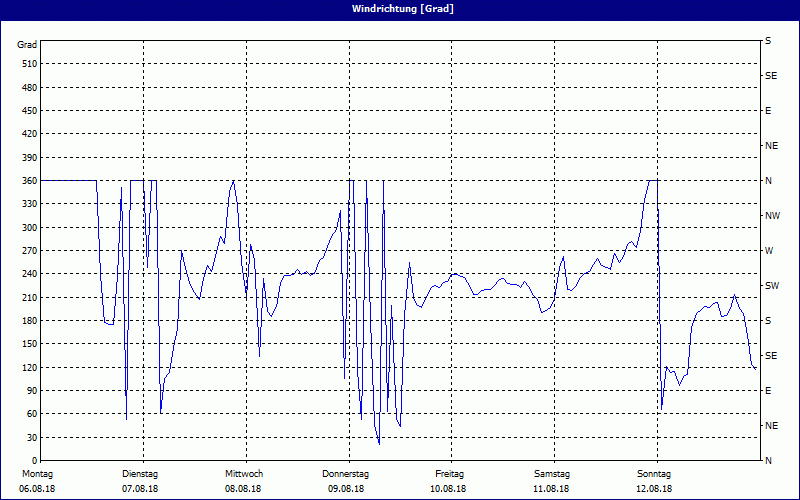Click the "Samstag" day label
The image size is (800, 500).
(x=552, y=474)
